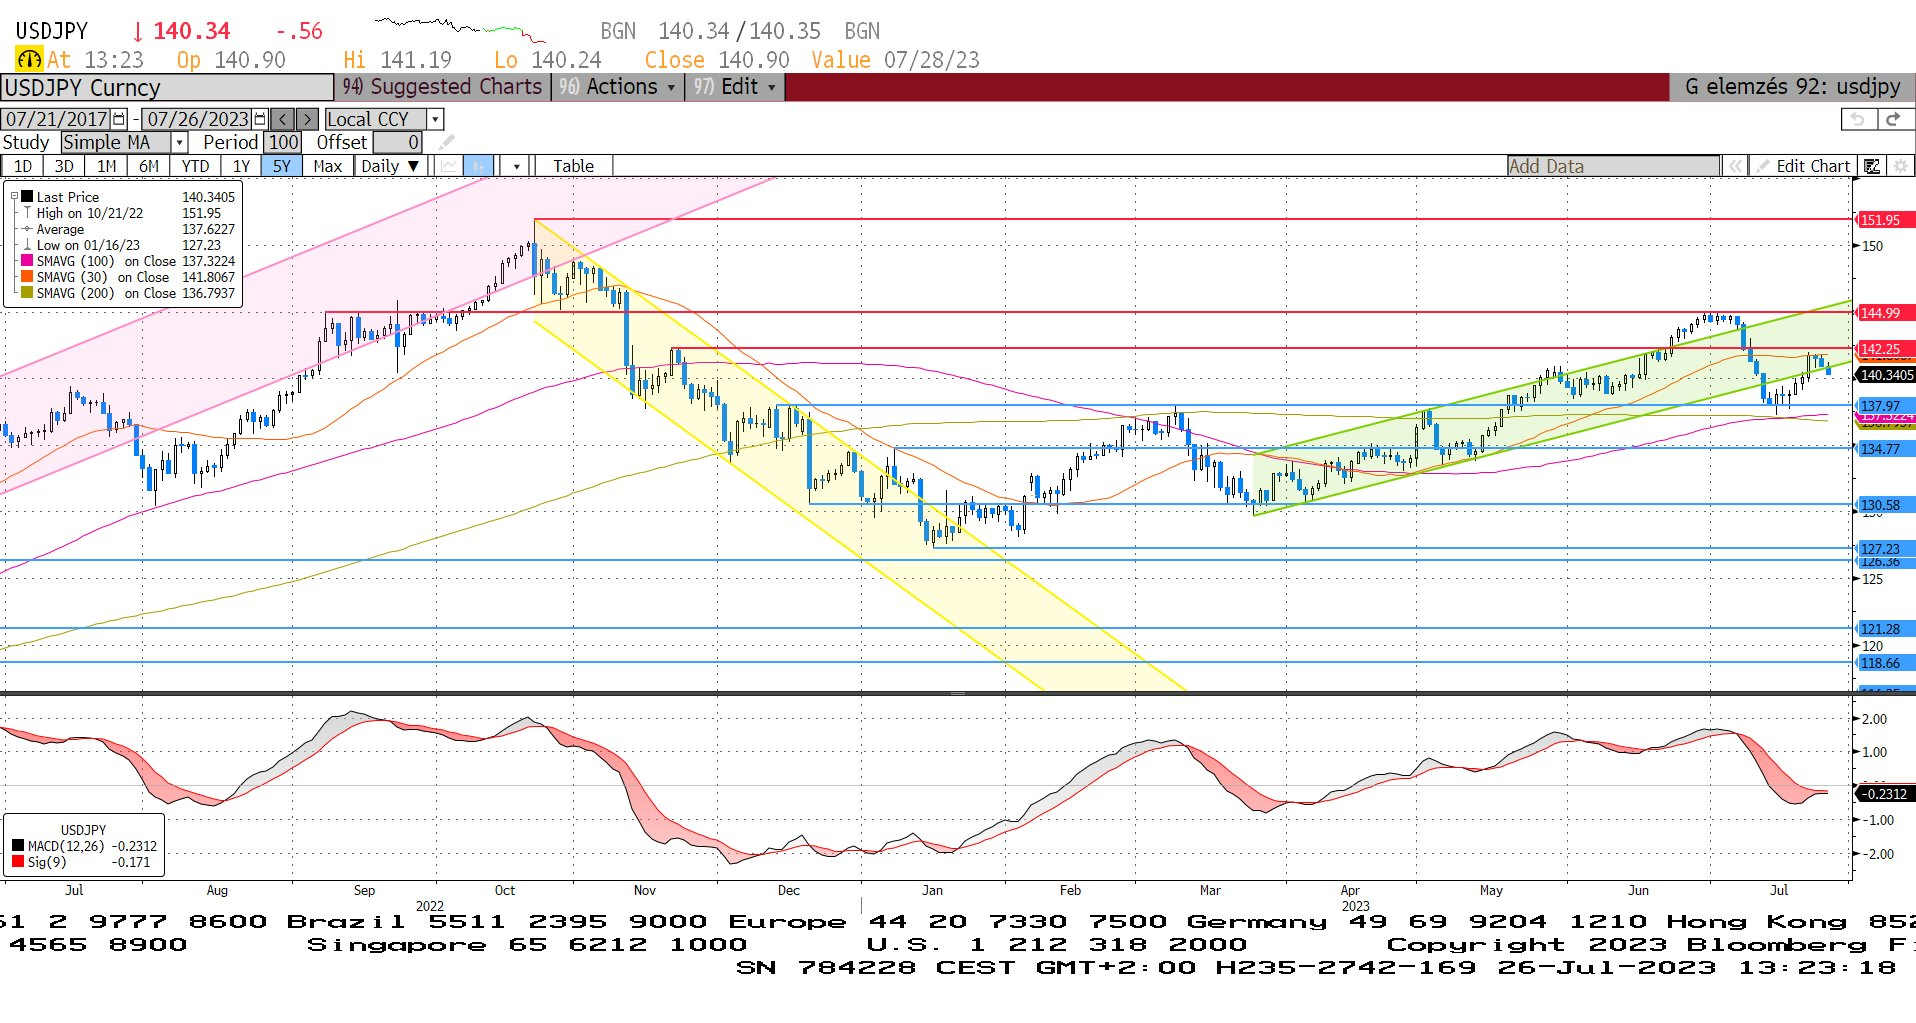Viewport: 1916px width, 1023px height.
Task: Click the study pencil edit icon
Action: pos(446,142)
